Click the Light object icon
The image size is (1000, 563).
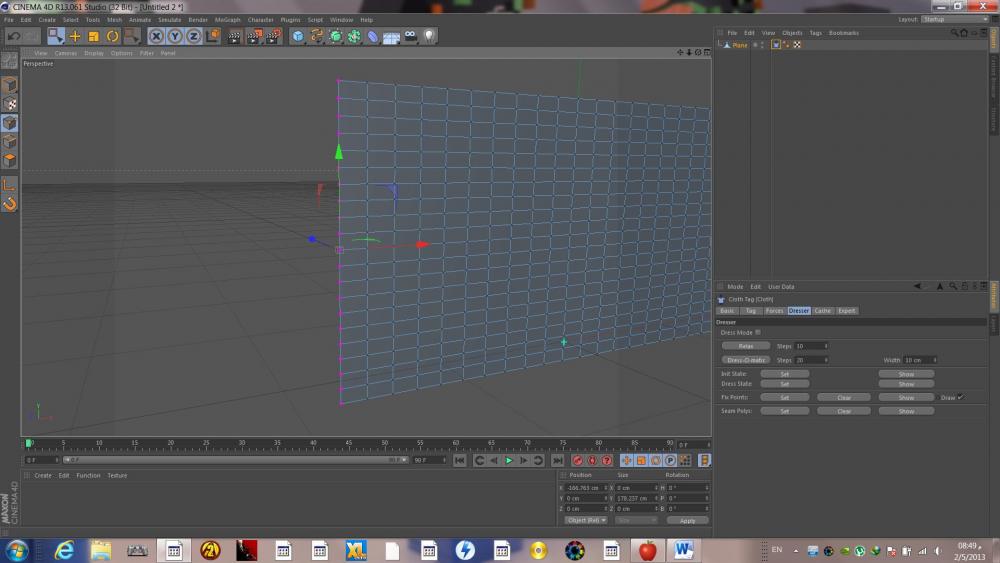[429, 36]
